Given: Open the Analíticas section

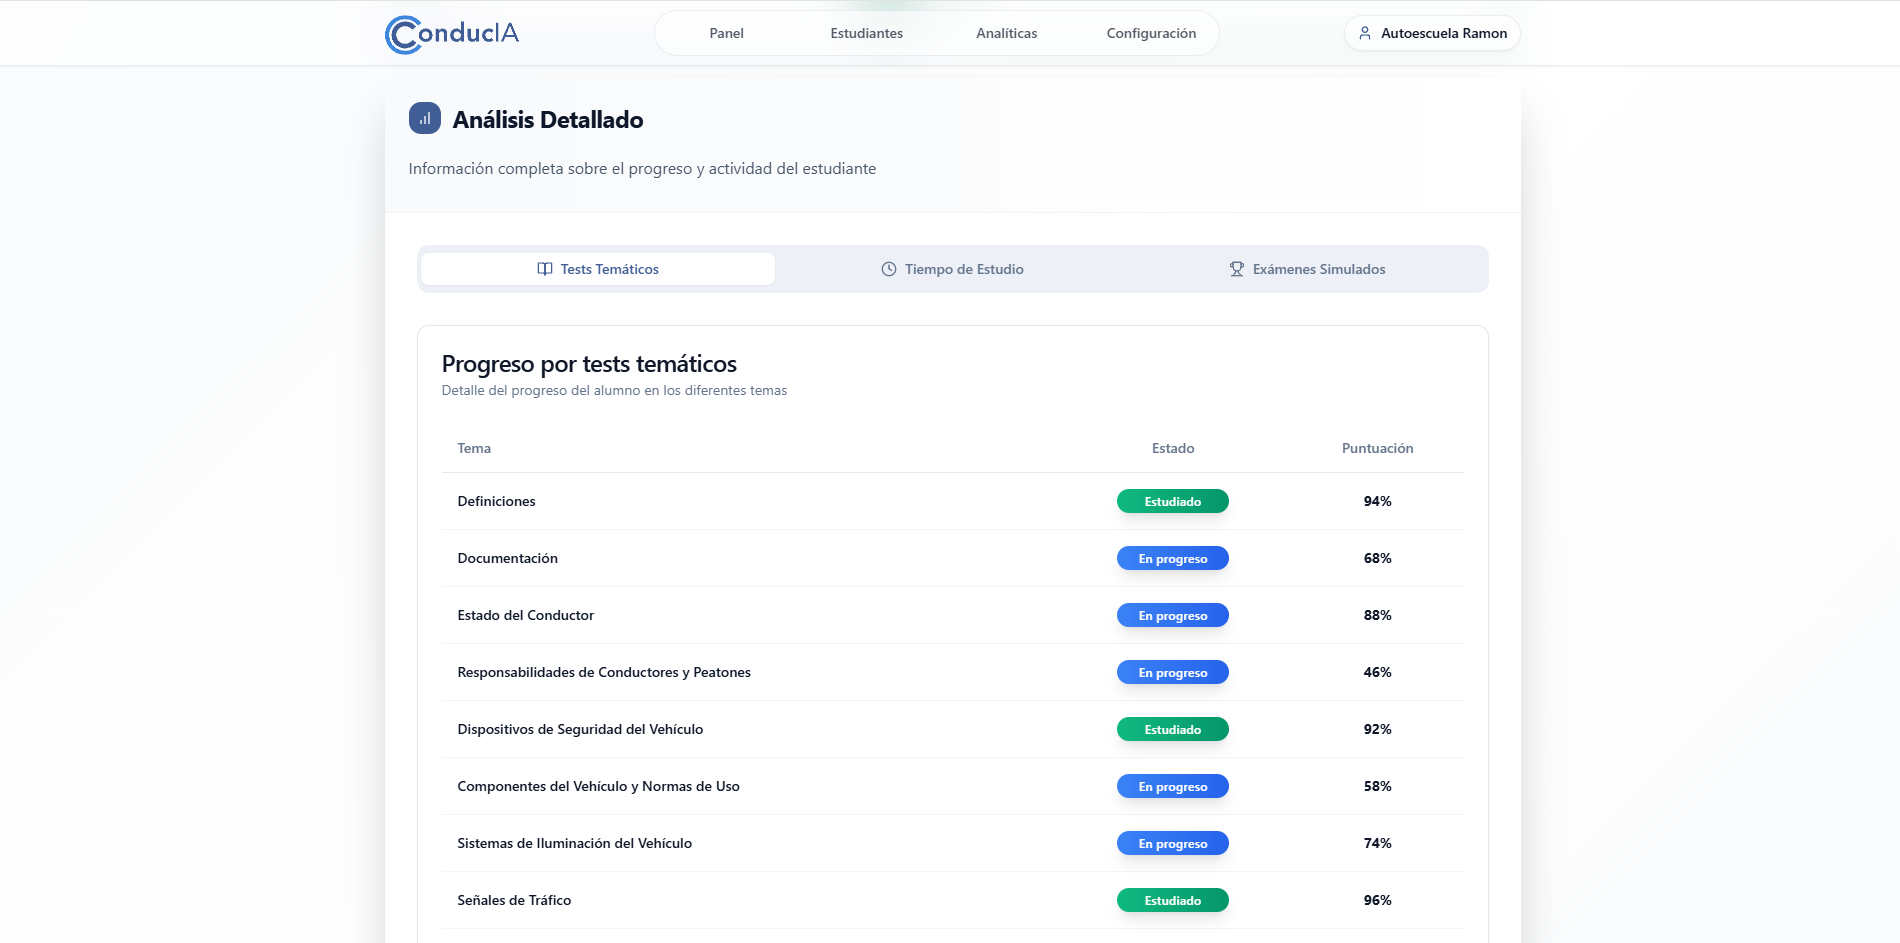Looking at the screenshot, I should [x=1006, y=33].
